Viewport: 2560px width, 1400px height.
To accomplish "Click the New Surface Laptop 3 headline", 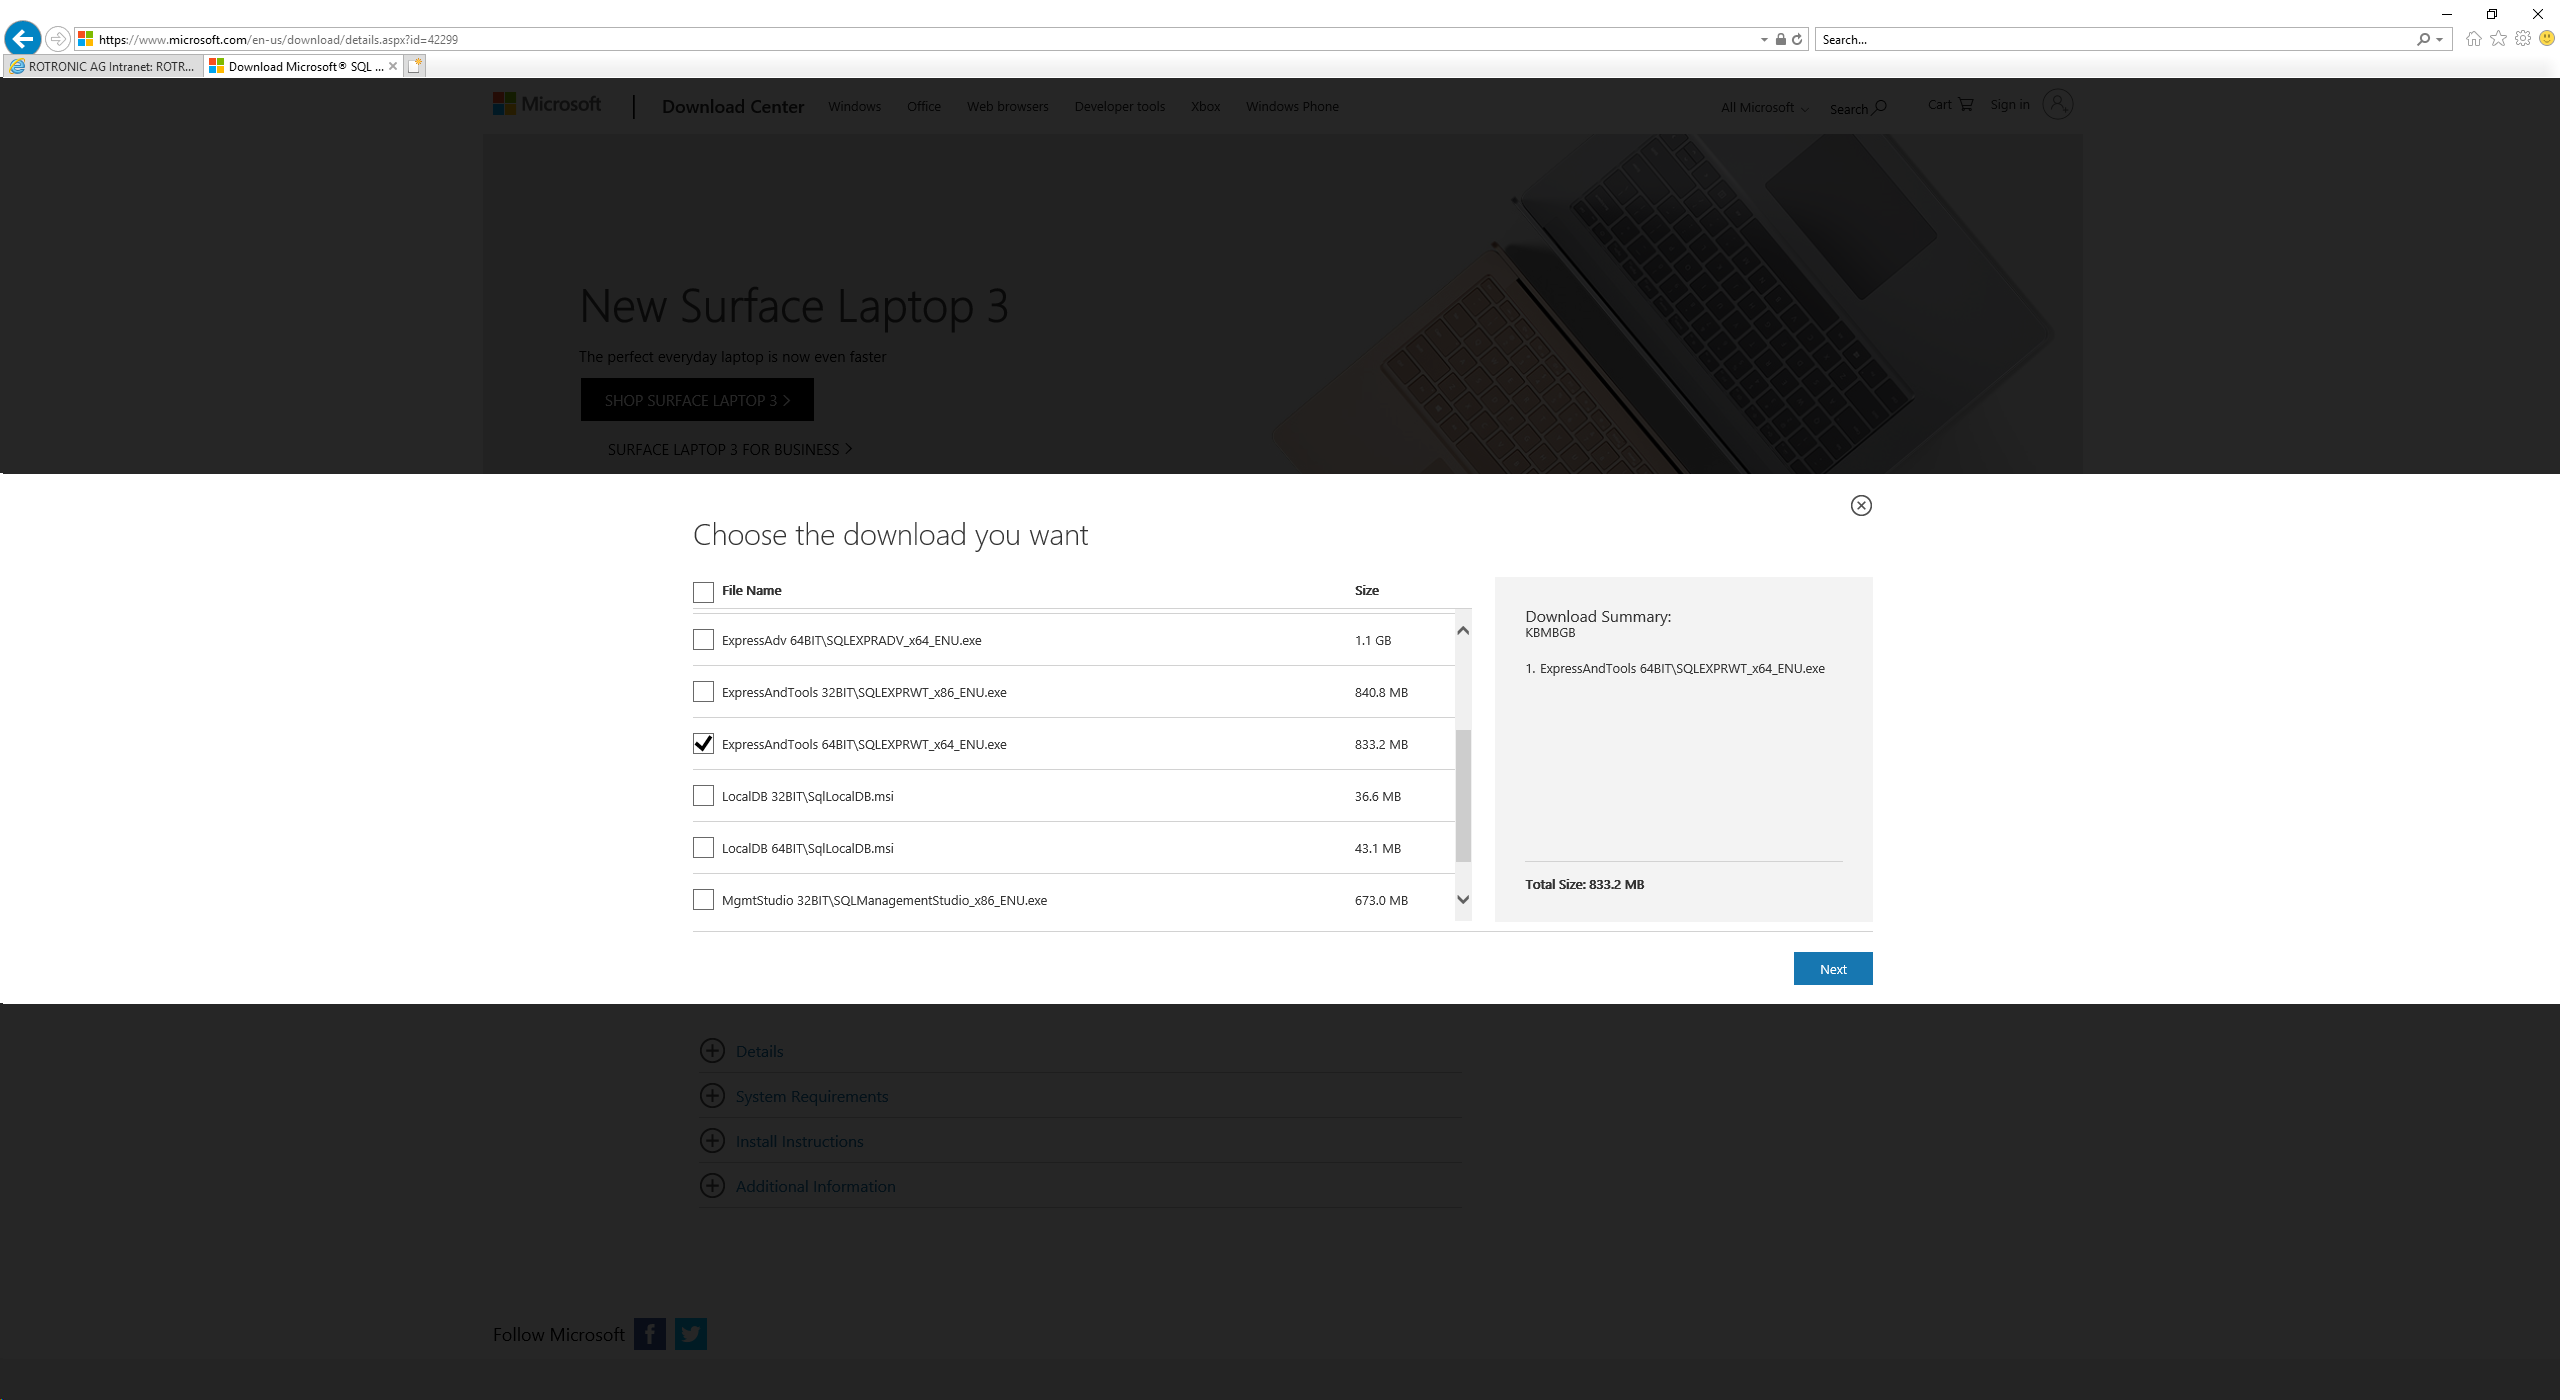I will tap(793, 306).
